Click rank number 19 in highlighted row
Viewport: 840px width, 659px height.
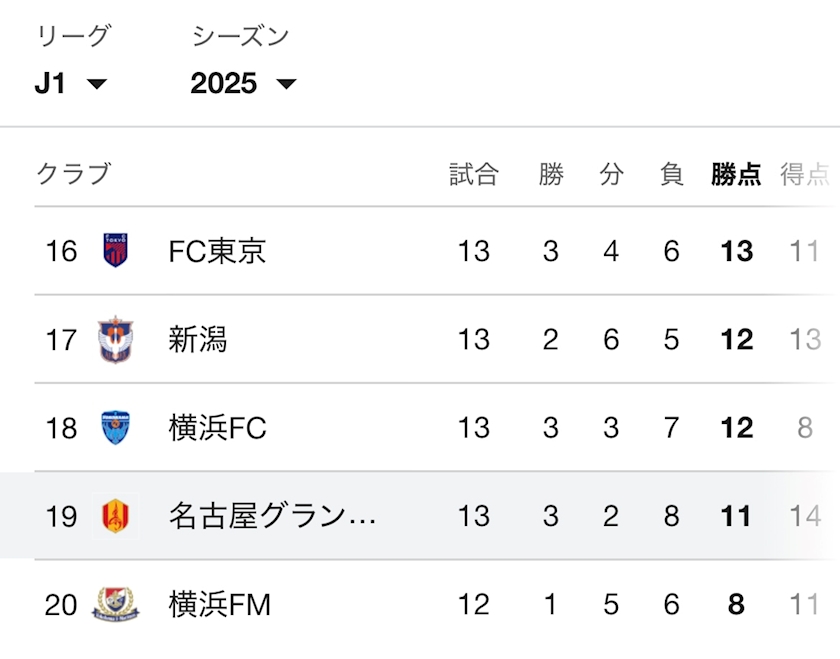tap(62, 516)
